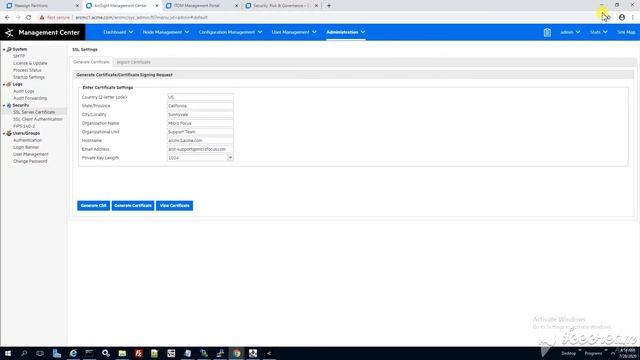Viewport: 640px width, 360px height.
Task: Click the Organization Name input field
Action: pyautogui.click(x=200, y=123)
